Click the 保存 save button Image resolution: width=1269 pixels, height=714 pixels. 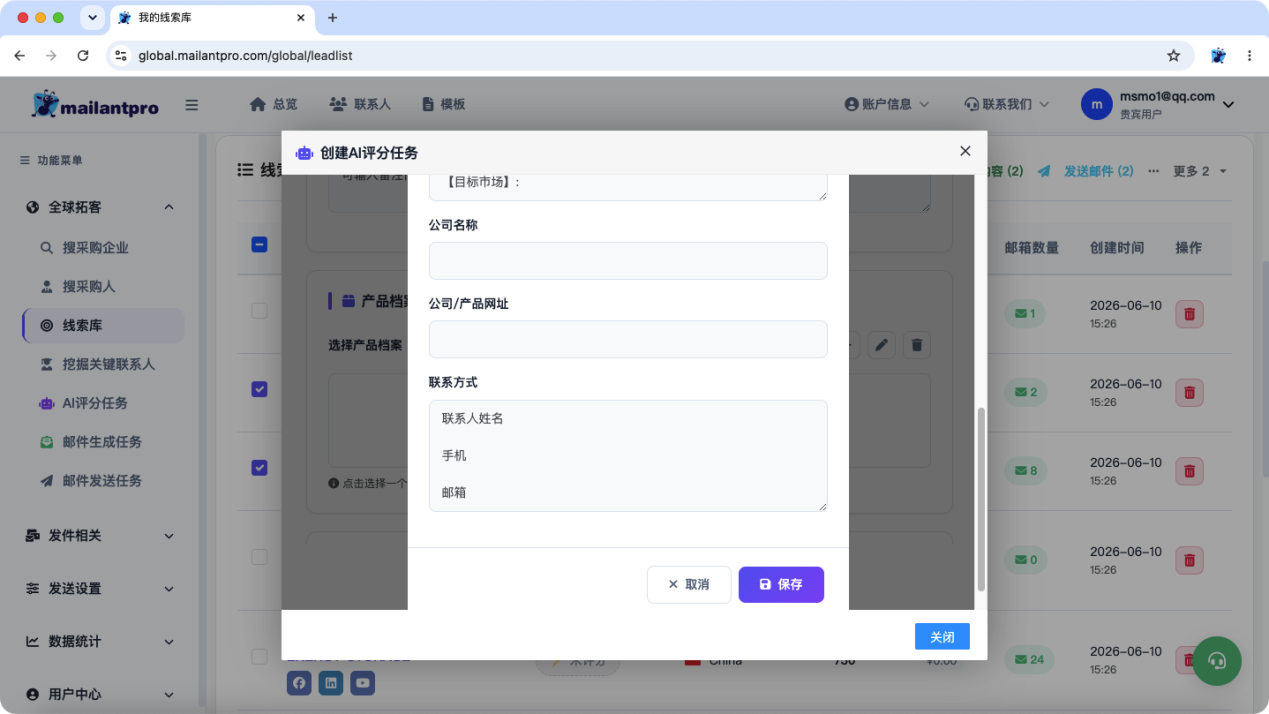(x=781, y=585)
